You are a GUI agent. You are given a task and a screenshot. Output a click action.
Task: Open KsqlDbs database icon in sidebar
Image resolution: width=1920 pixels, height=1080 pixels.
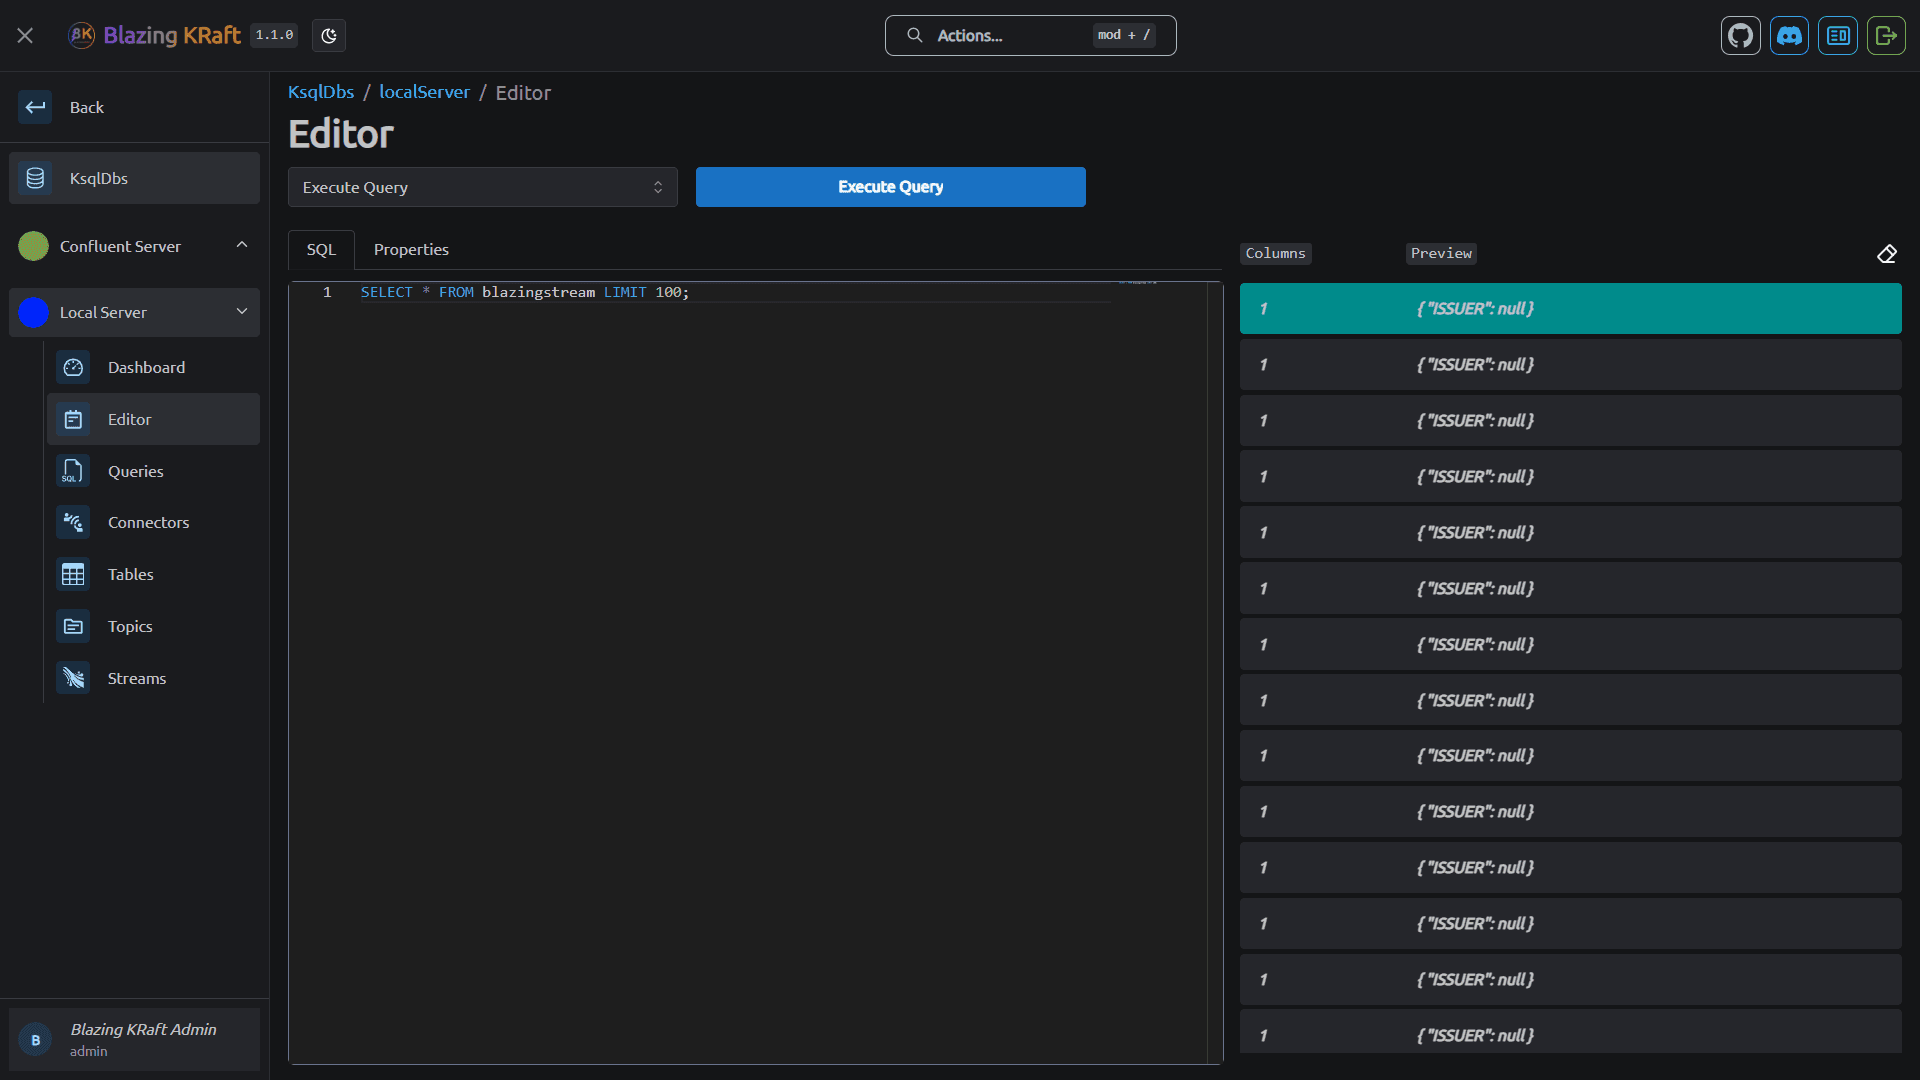pyautogui.click(x=35, y=178)
